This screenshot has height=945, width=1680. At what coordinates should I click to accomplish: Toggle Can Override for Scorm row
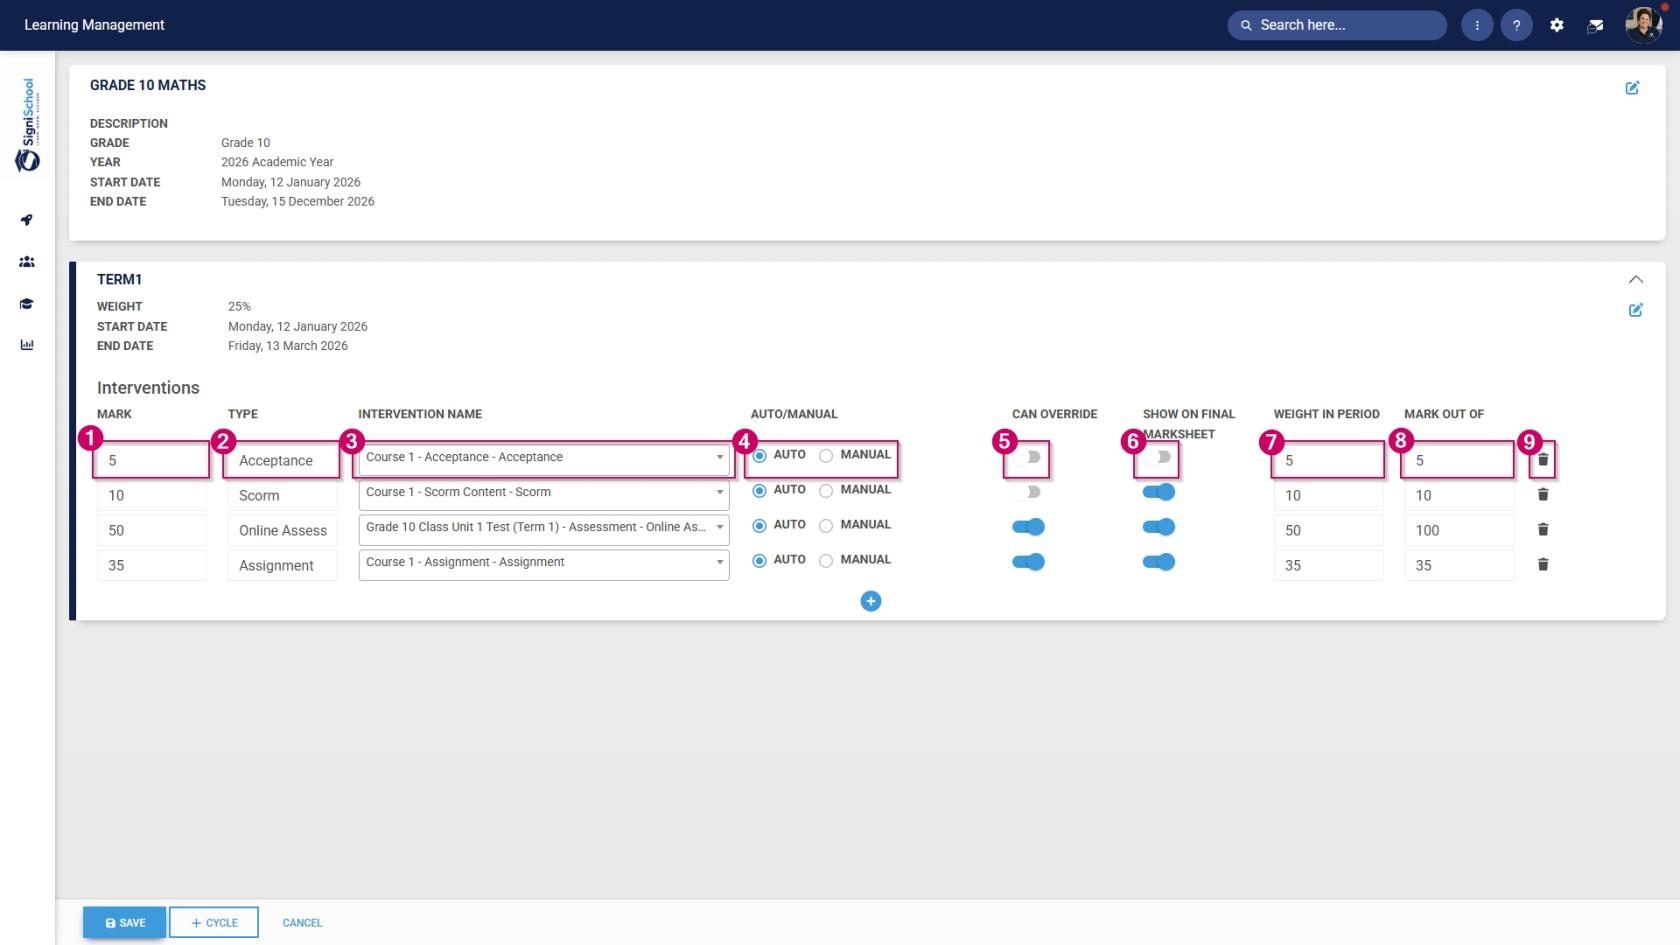(x=1027, y=492)
